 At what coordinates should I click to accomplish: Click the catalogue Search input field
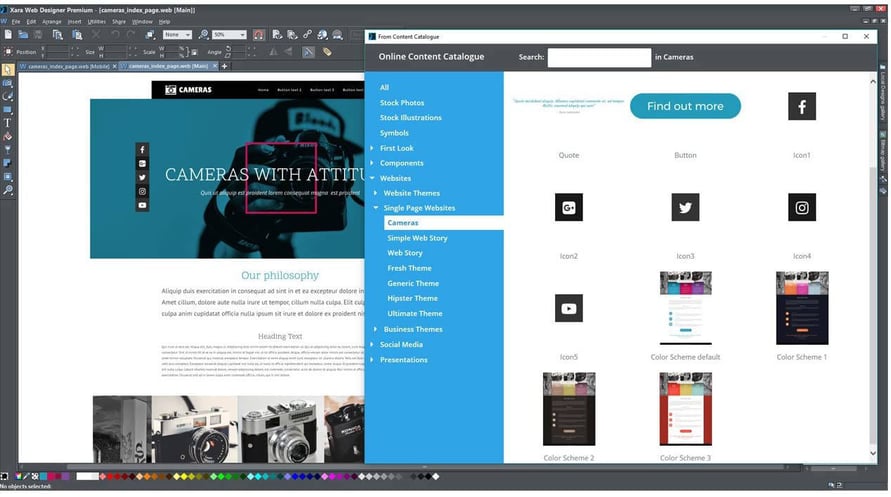click(599, 57)
